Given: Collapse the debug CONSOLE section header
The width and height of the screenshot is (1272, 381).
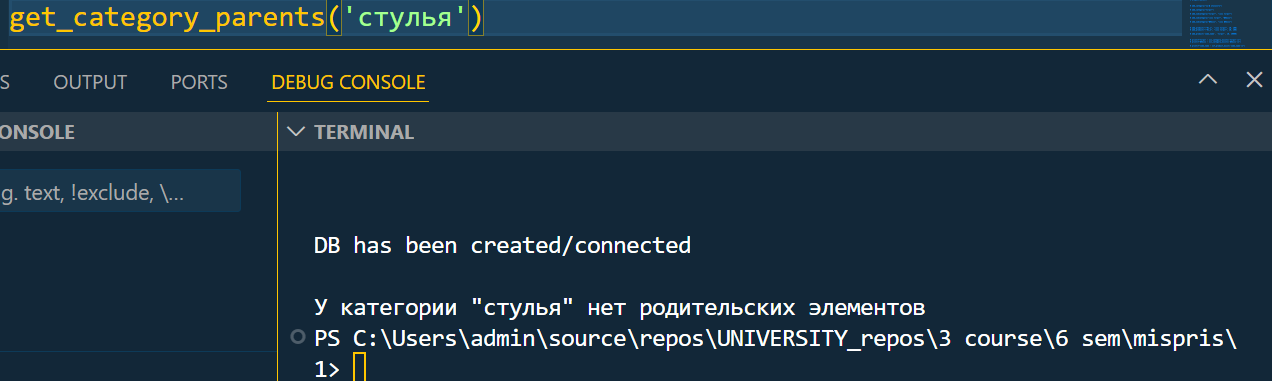Looking at the screenshot, I should pos(37,132).
